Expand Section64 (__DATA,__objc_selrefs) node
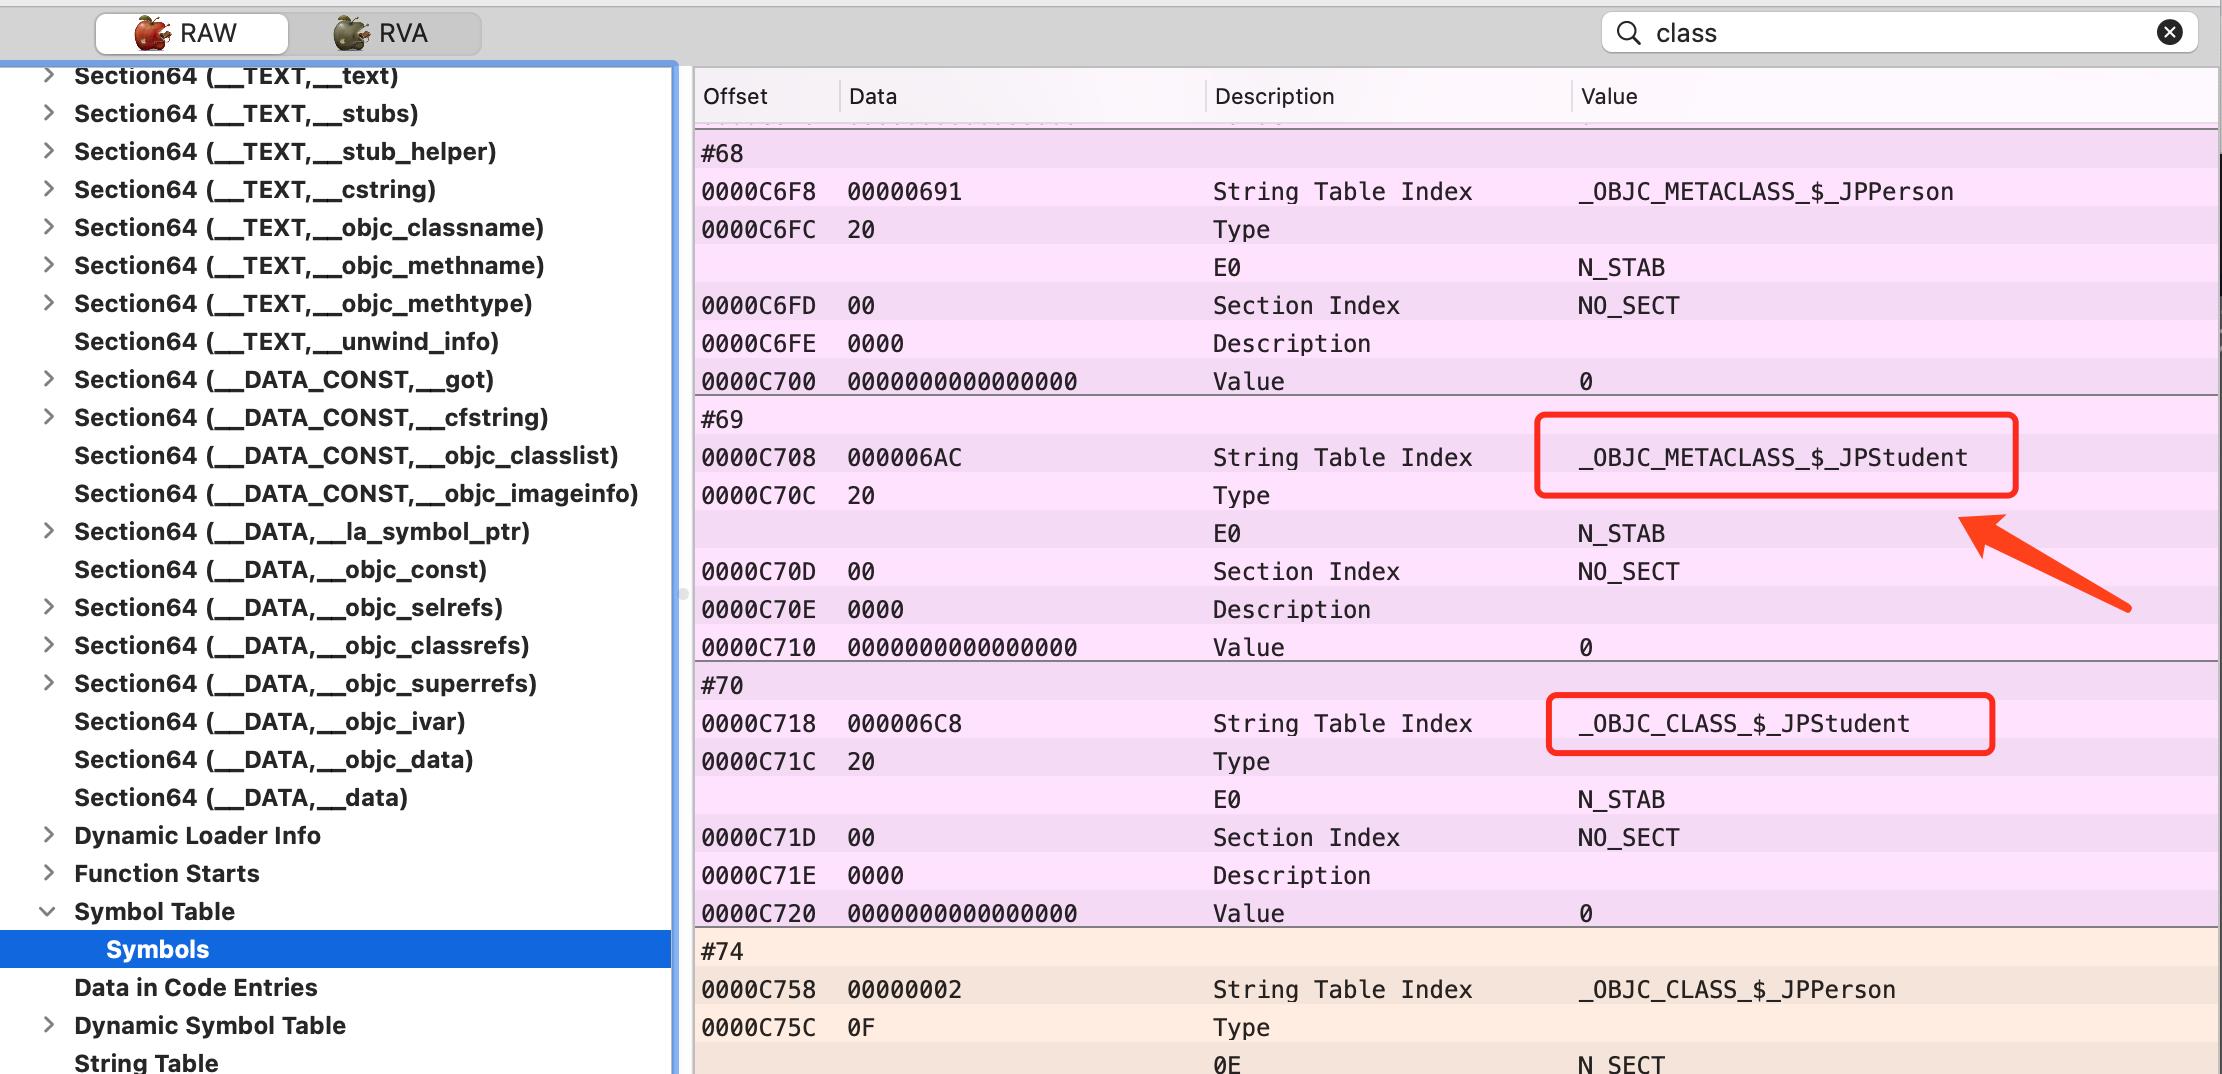This screenshot has width=2222, height=1074. (x=48, y=607)
